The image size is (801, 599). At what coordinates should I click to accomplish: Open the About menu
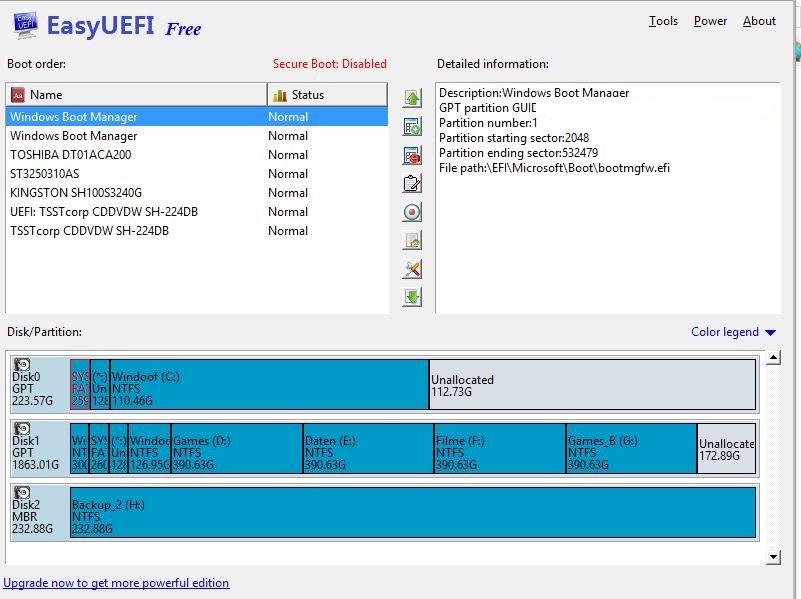click(x=759, y=21)
